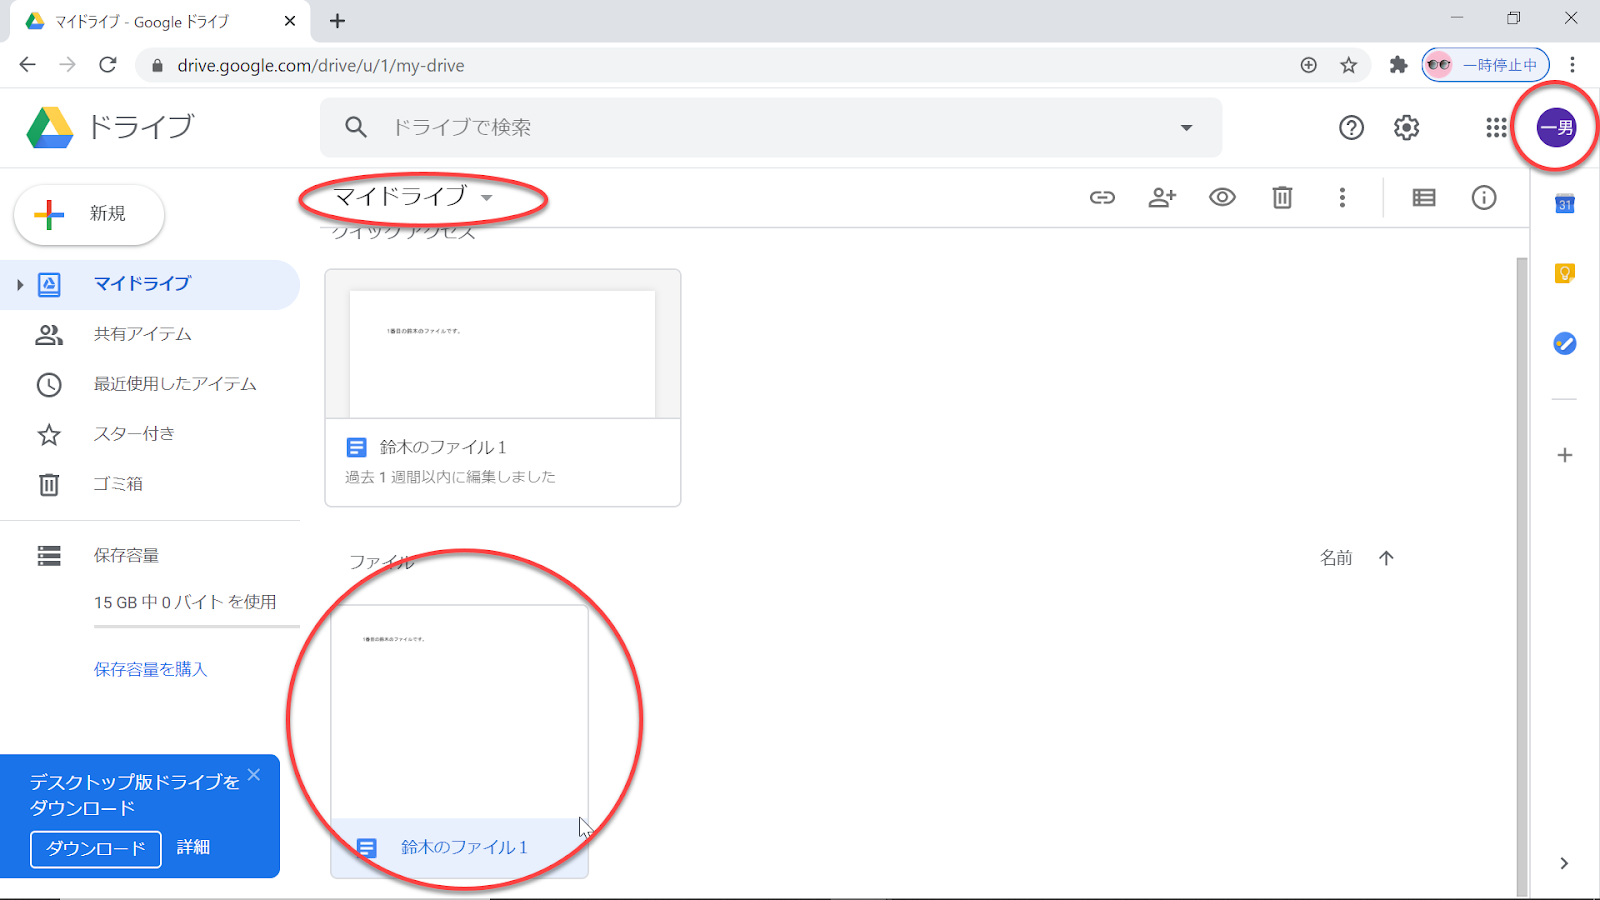The width and height of the screenshot is (1600, 900).
Task: Open Google Calendar side panel icon
Action: 1565,204
